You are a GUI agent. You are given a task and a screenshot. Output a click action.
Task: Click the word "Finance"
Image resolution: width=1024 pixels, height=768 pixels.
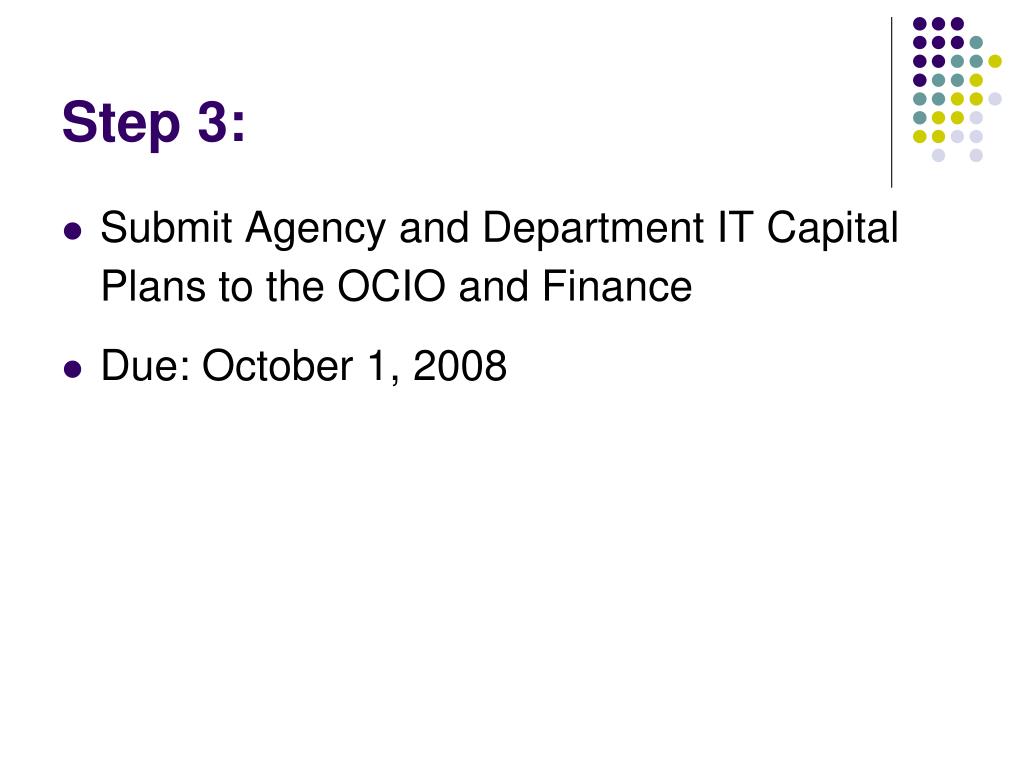[x=616, y=286]
